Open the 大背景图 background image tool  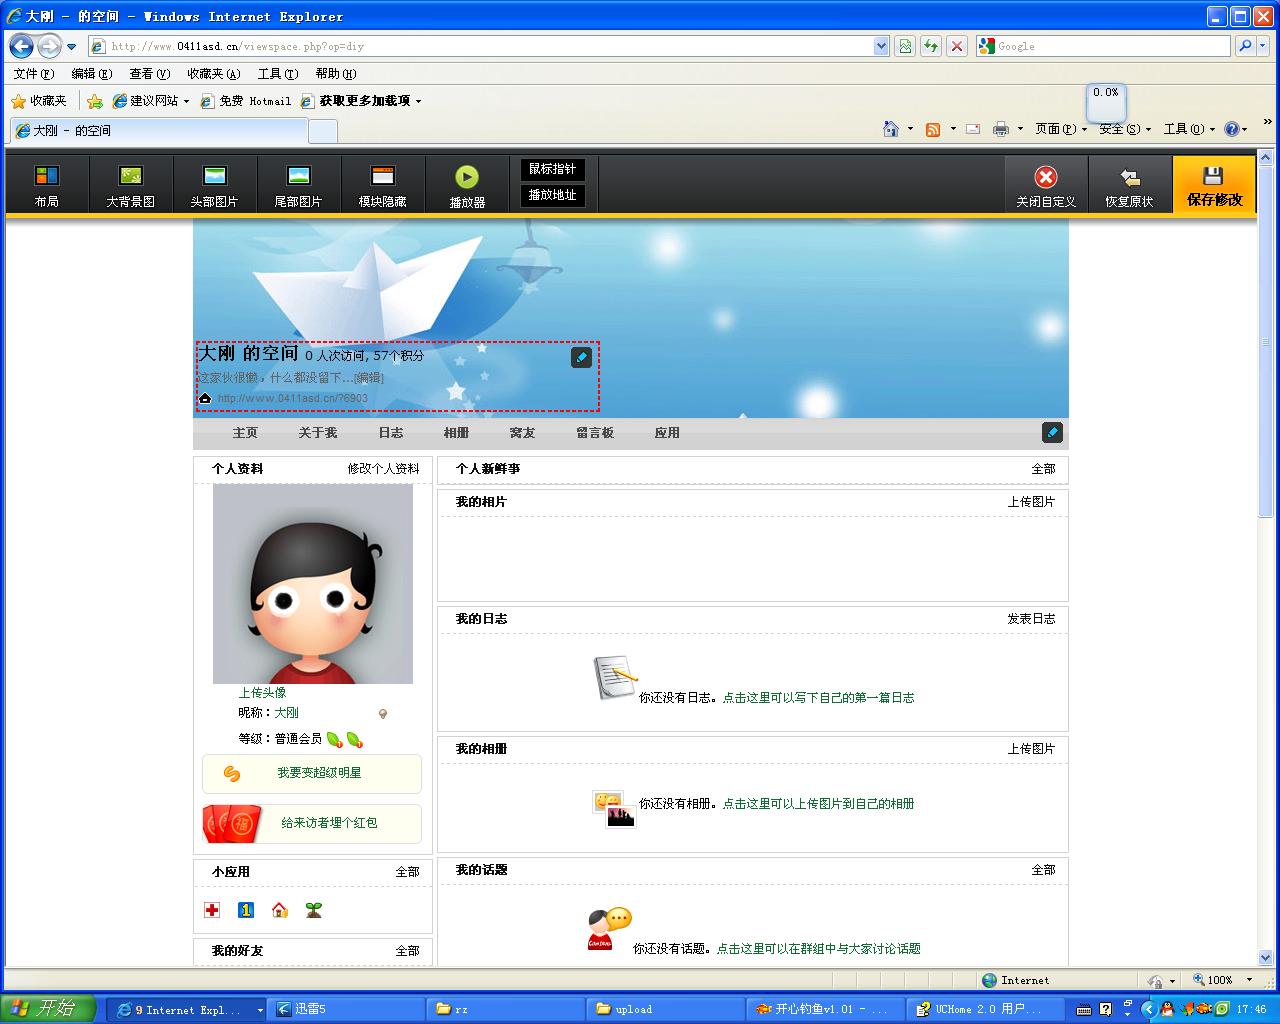point(131,186)
